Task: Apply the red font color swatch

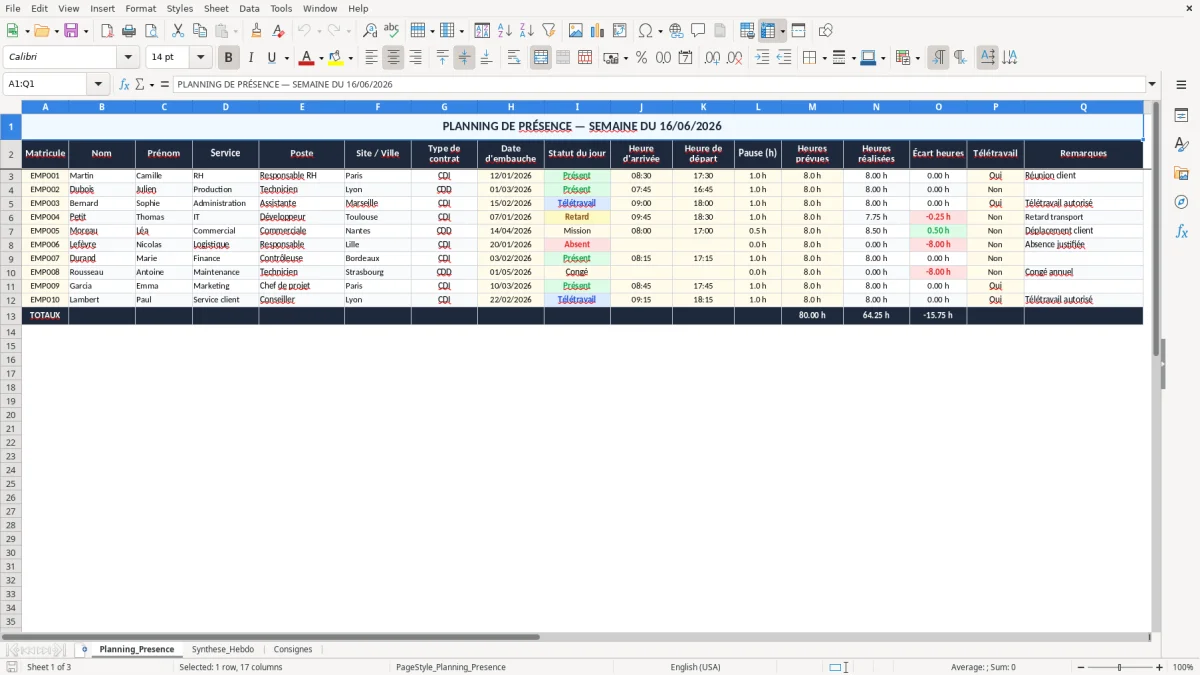Action: click(307, 58)
